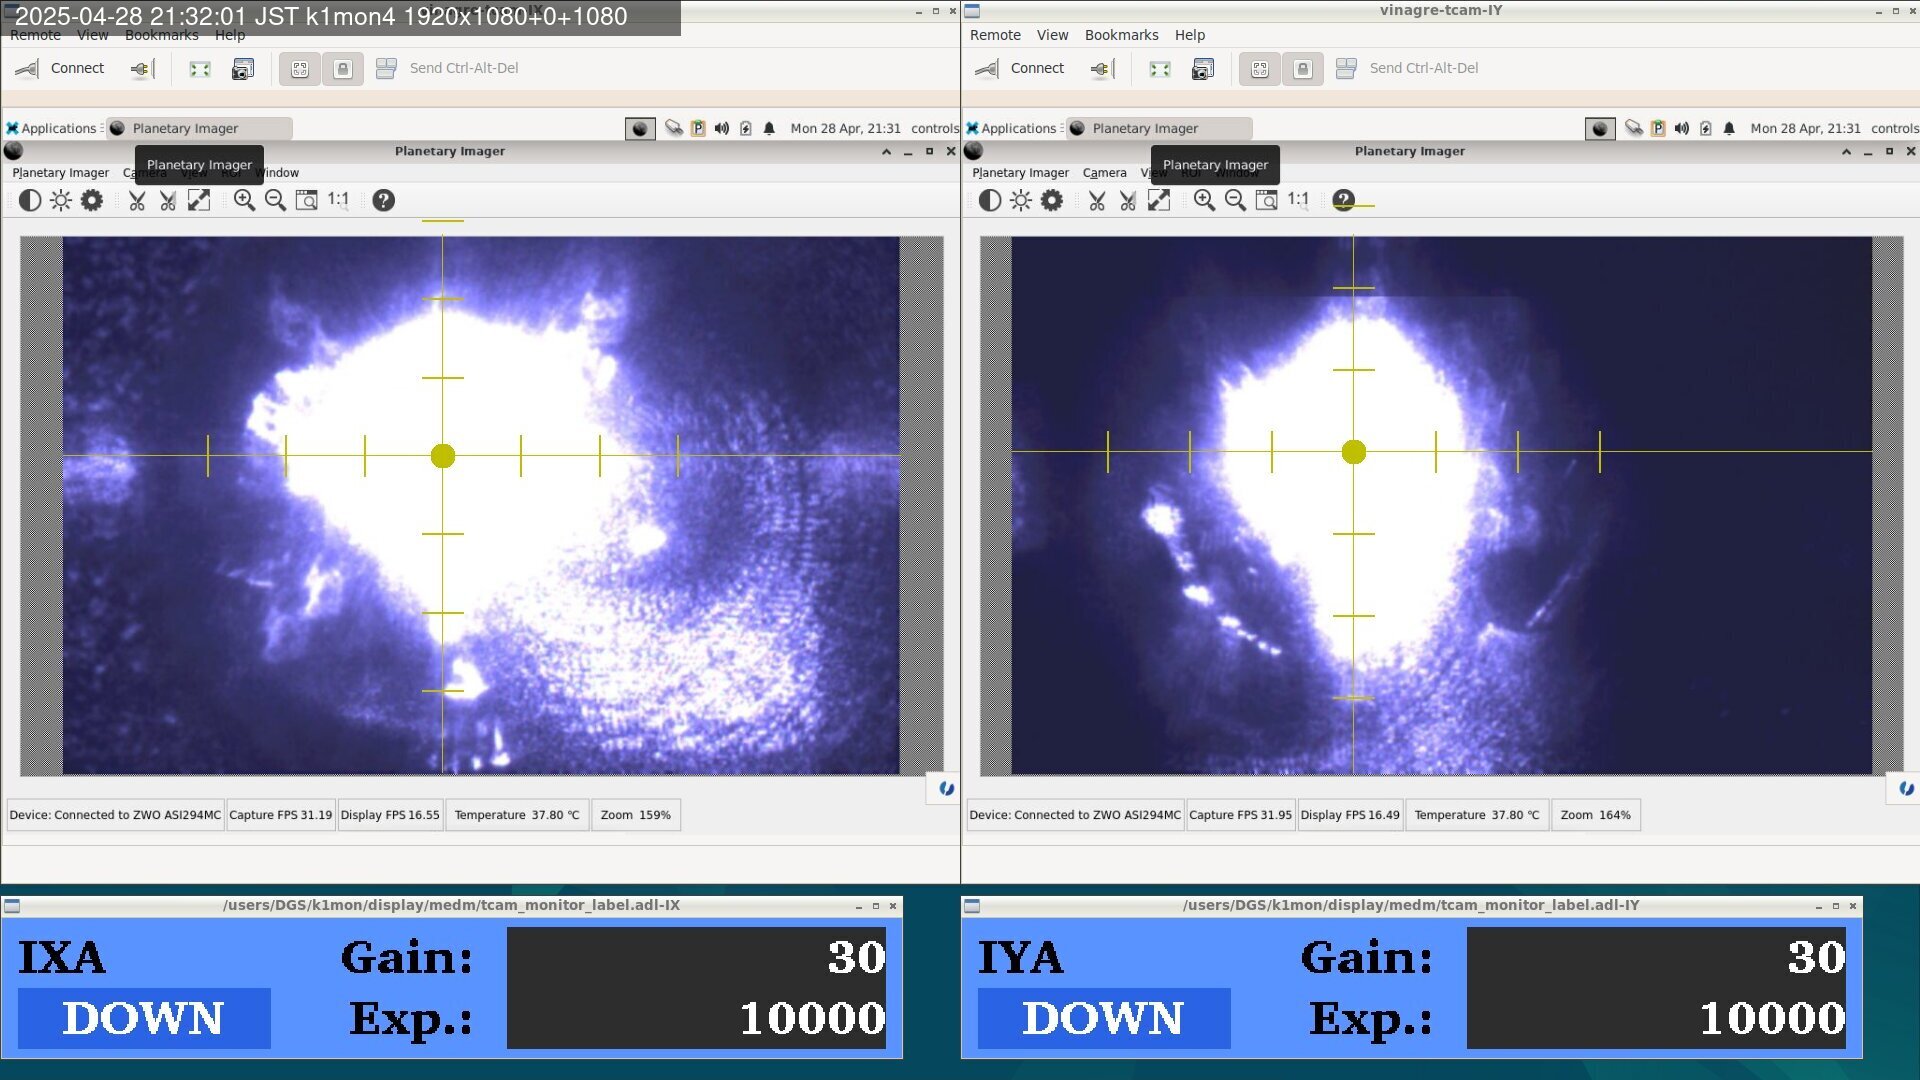Image resolution: width=1920 pixels, height=1080 pixels.
Task: Toggle view-only lock in vinagre-tcam-IY toolbar
Action: pos(1302,68)
